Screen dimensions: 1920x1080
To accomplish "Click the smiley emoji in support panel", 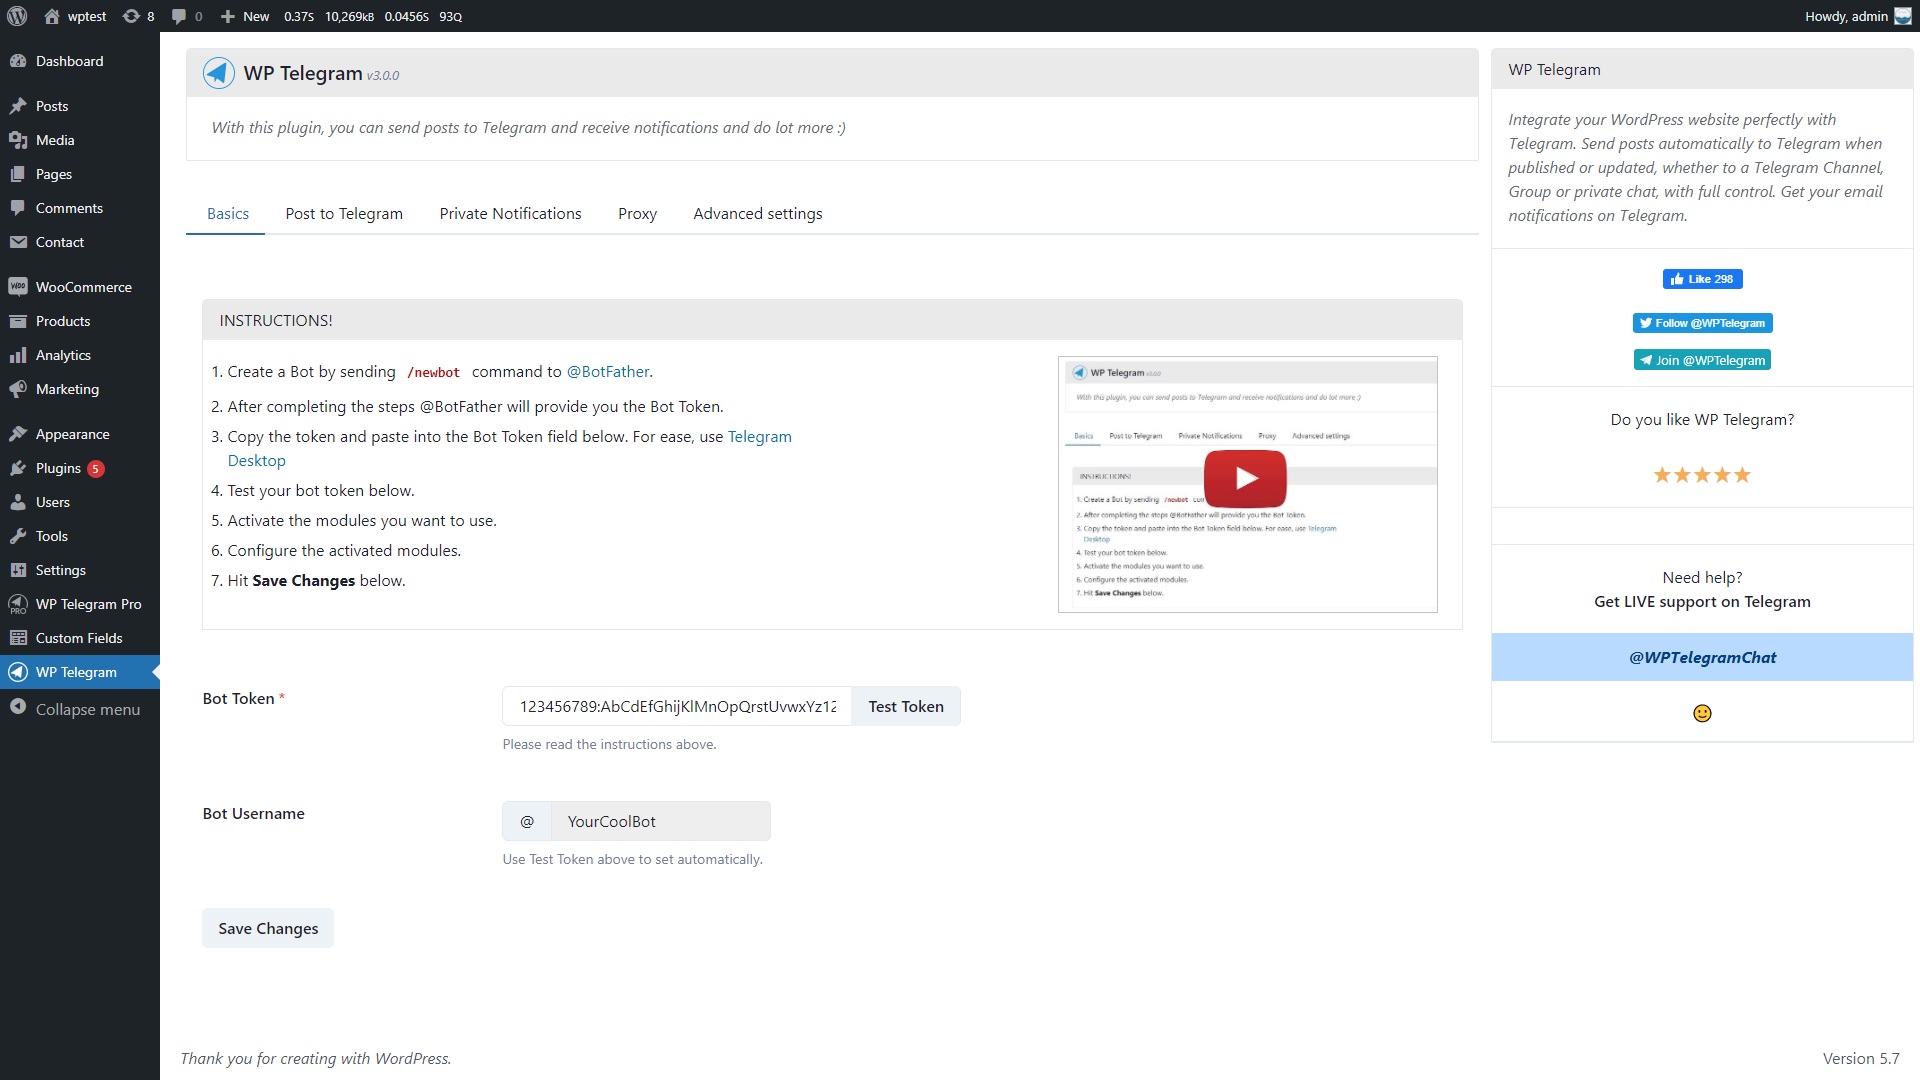I will [1702, 713].
